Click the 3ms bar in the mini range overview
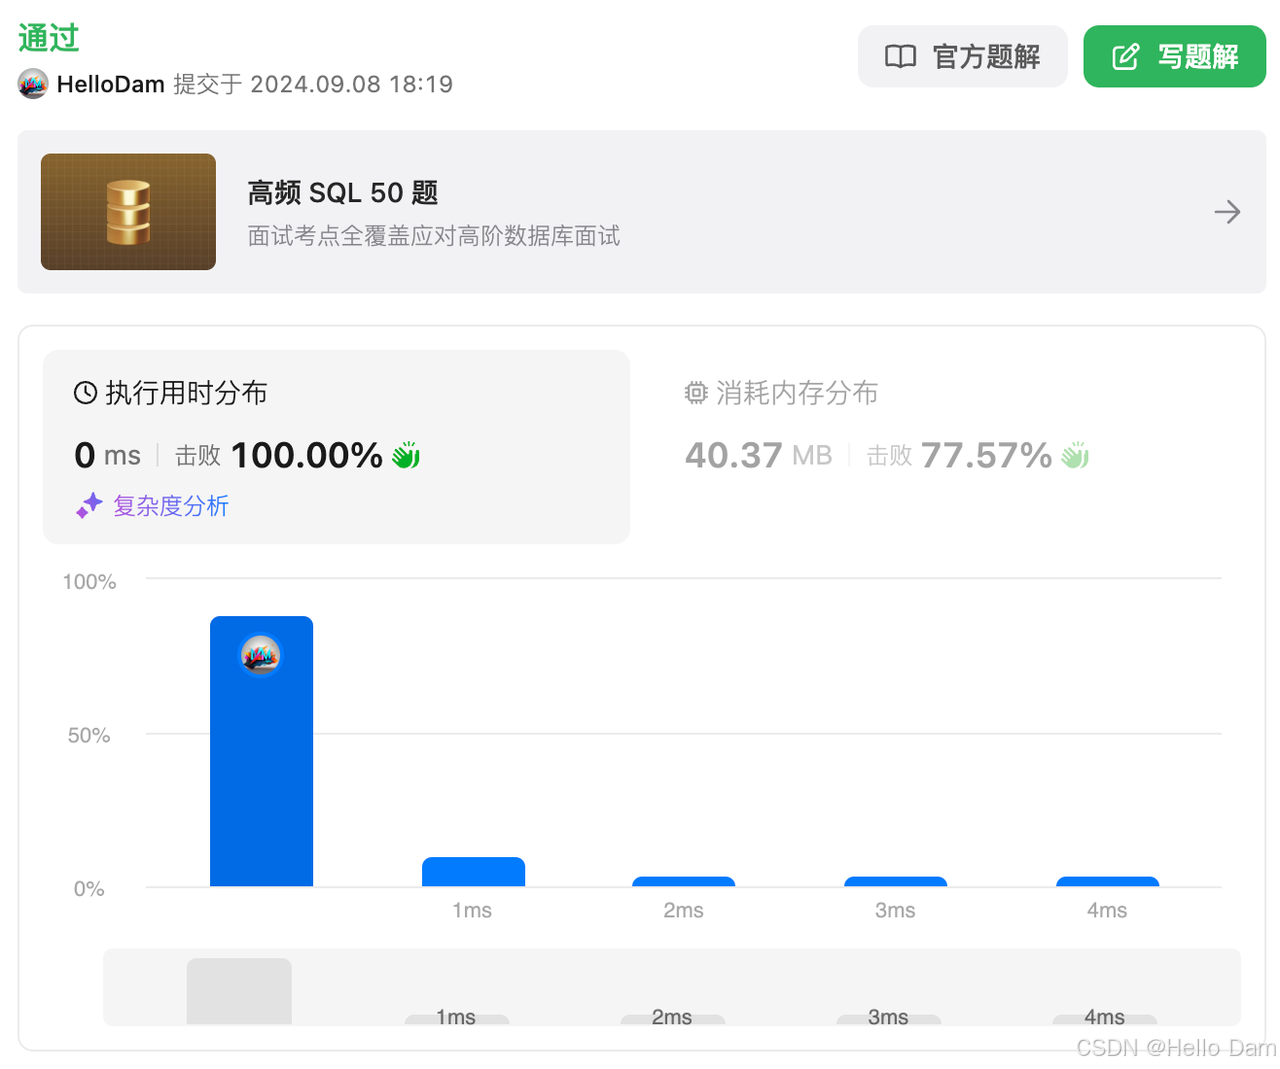 tap(889, 1019)
